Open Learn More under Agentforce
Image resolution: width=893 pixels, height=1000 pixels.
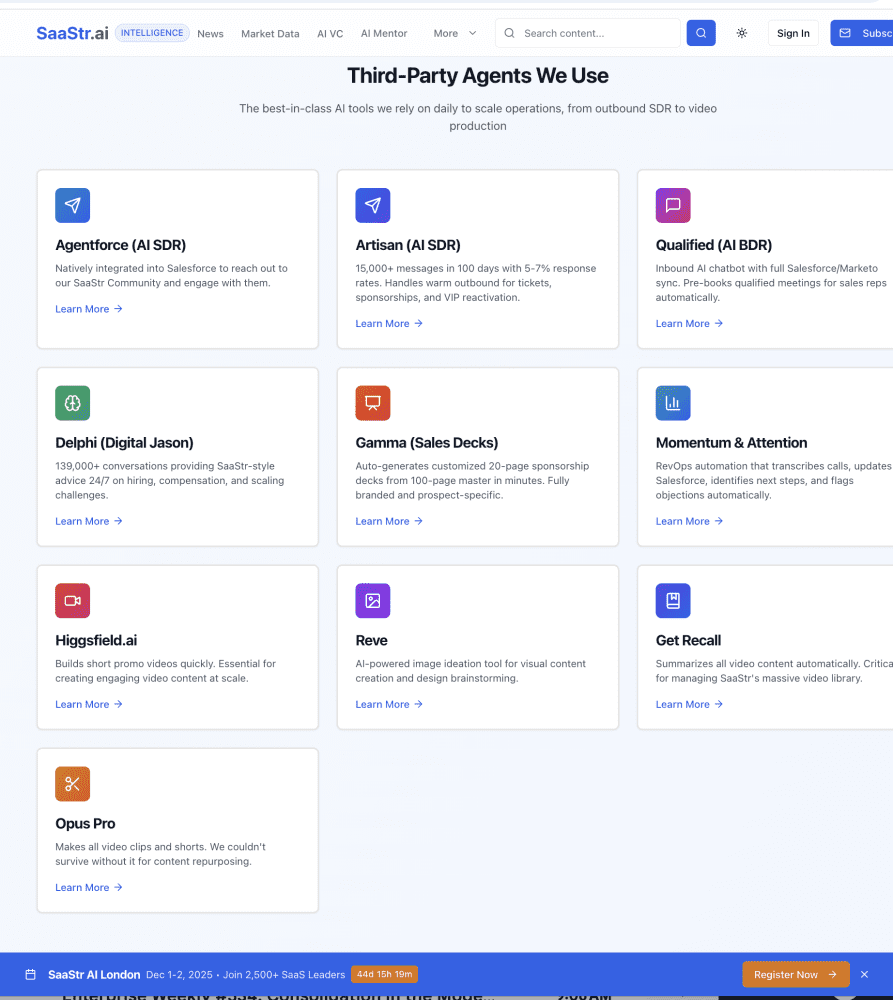tap(89, 309)
